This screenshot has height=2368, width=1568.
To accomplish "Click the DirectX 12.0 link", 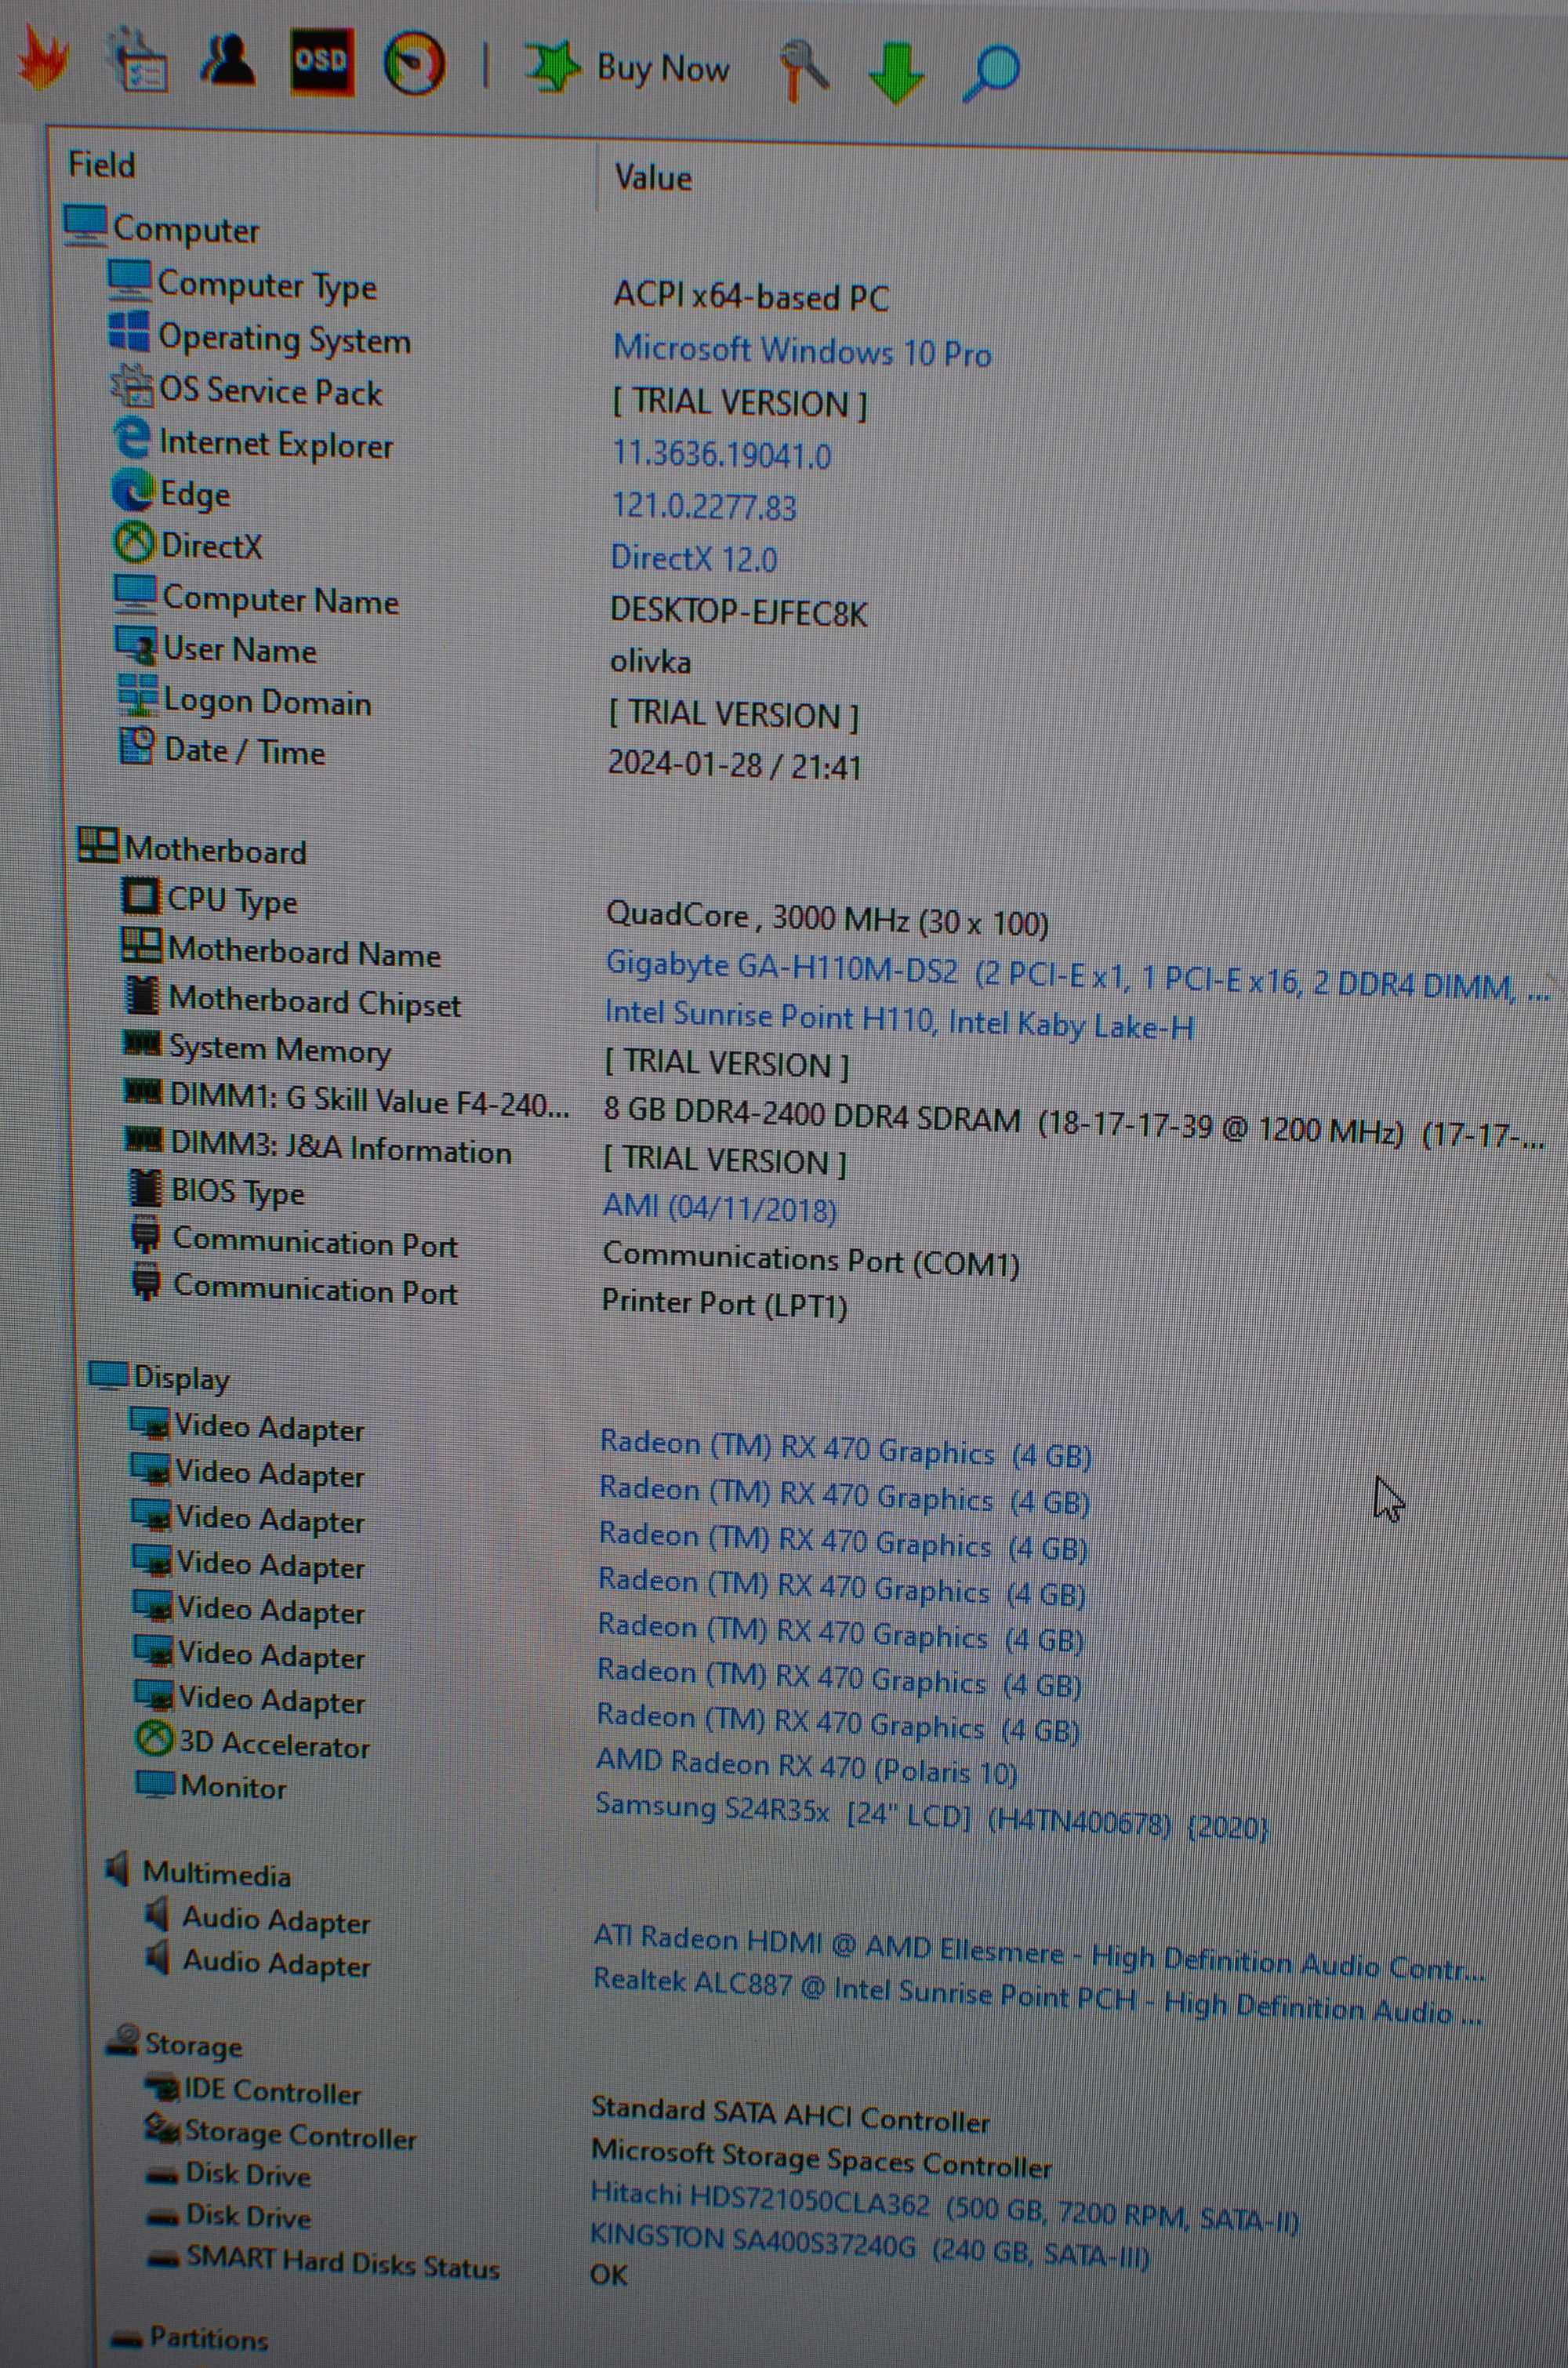I will click(x=694, y=558).
